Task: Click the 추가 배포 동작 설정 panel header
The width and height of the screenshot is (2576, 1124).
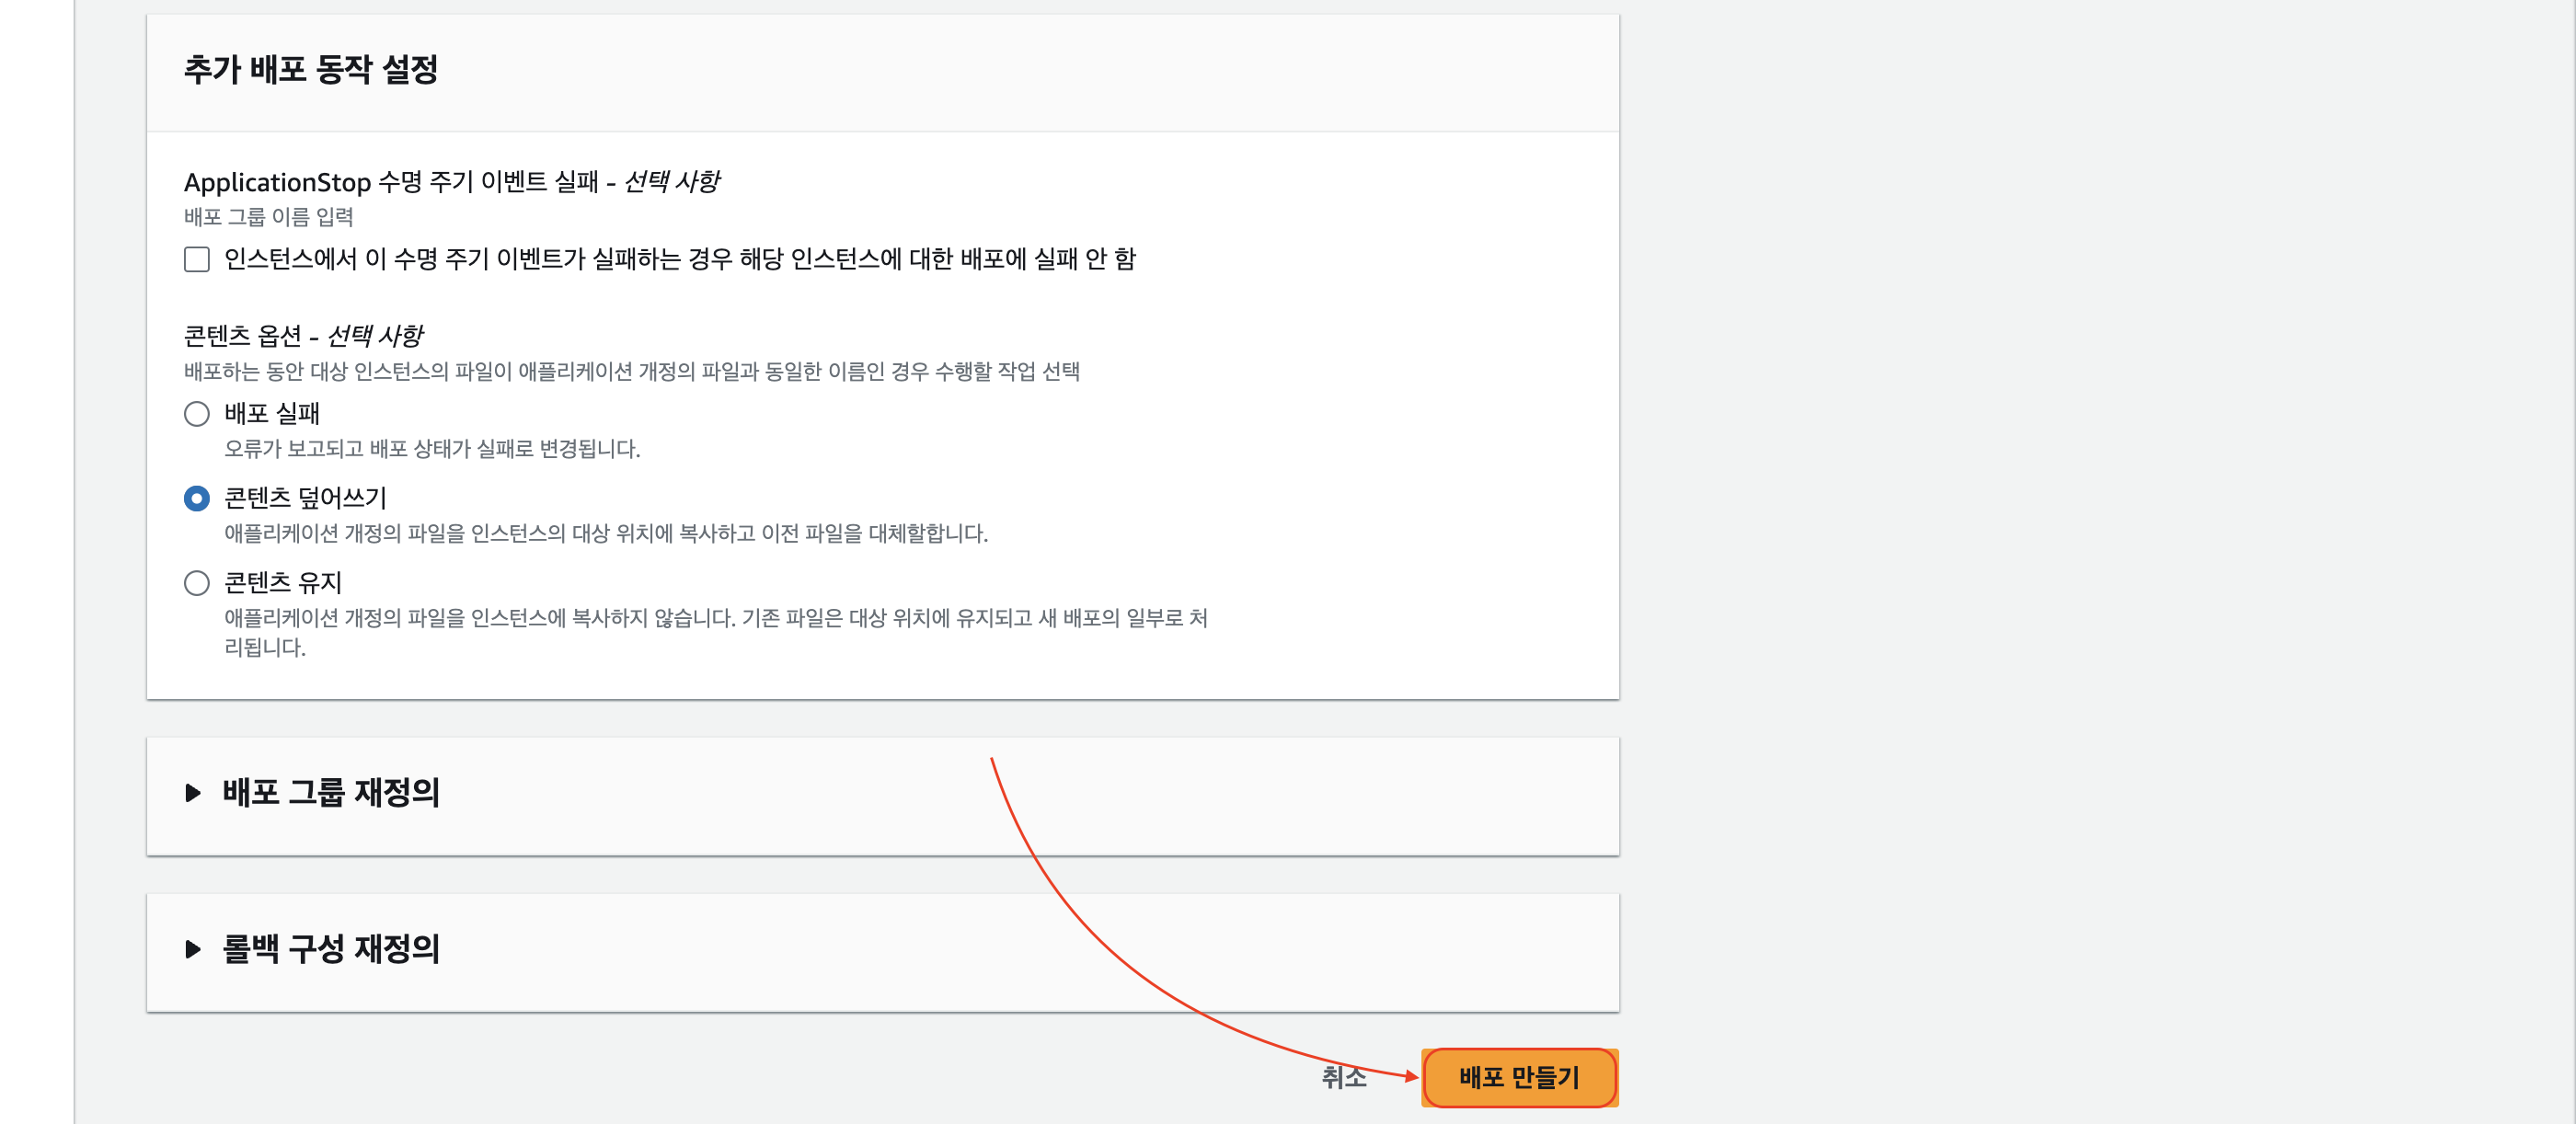Action: pyautogui.click(x=311, y=70)
